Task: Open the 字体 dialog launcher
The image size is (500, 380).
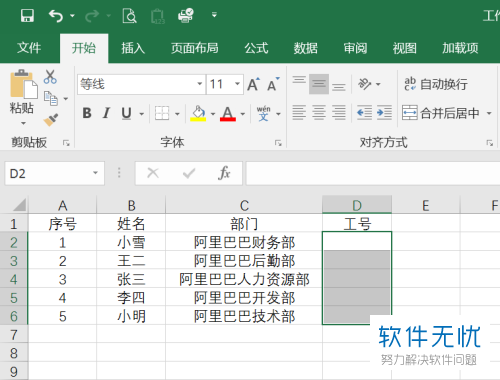Action: [278, 143]
